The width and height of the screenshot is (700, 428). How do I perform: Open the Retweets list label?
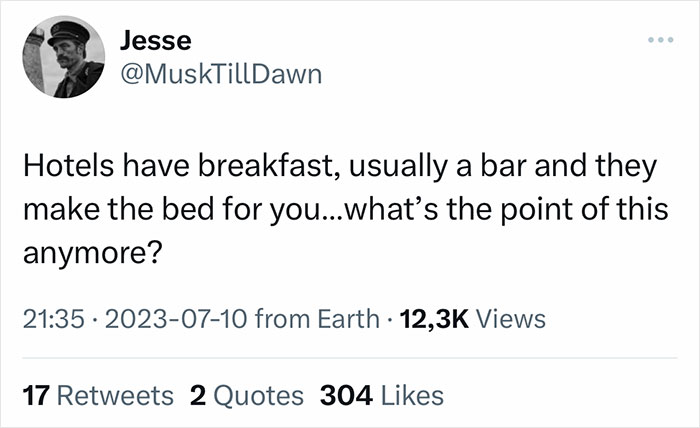click(x=111, y=395)
